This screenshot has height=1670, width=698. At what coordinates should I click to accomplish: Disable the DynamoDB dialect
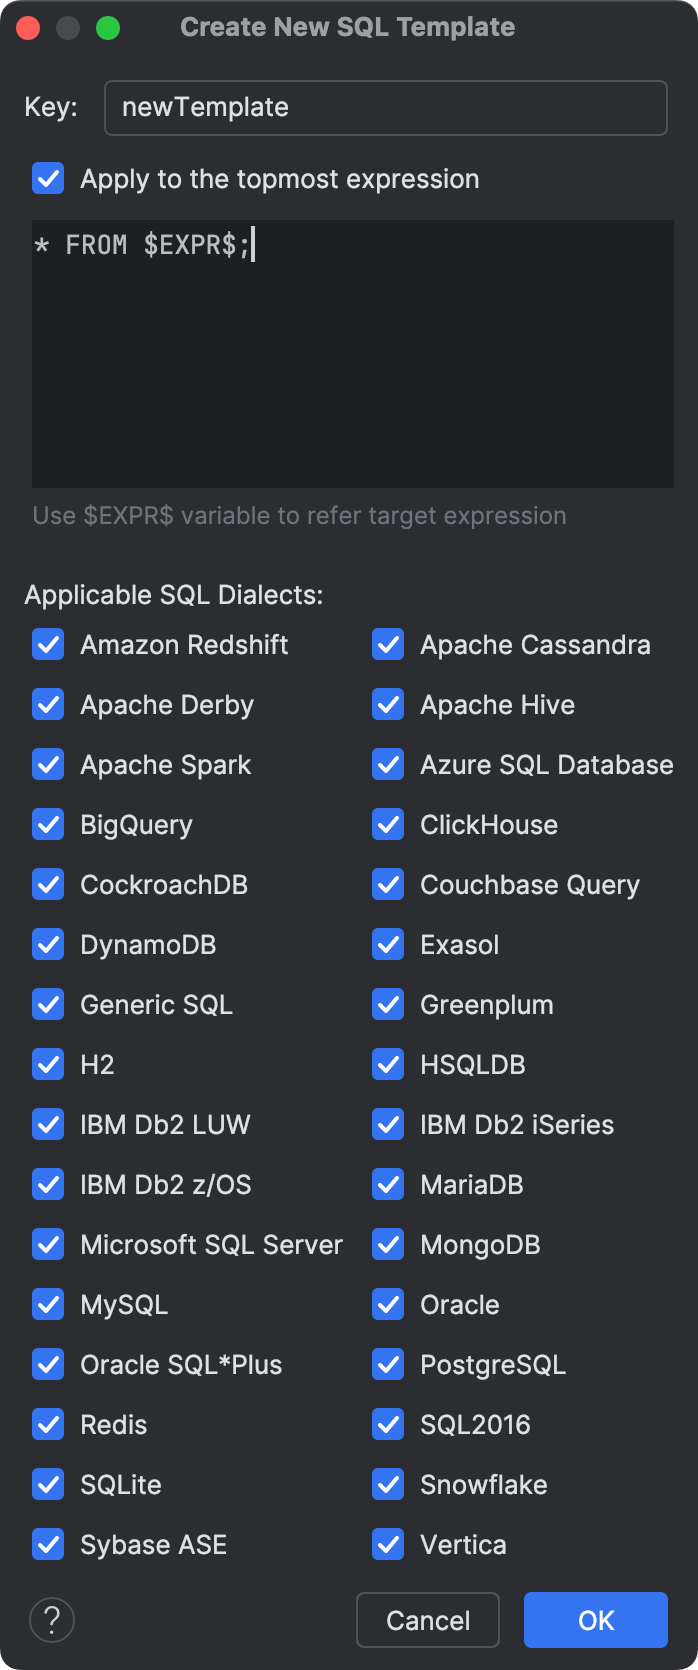click(47, 944)
